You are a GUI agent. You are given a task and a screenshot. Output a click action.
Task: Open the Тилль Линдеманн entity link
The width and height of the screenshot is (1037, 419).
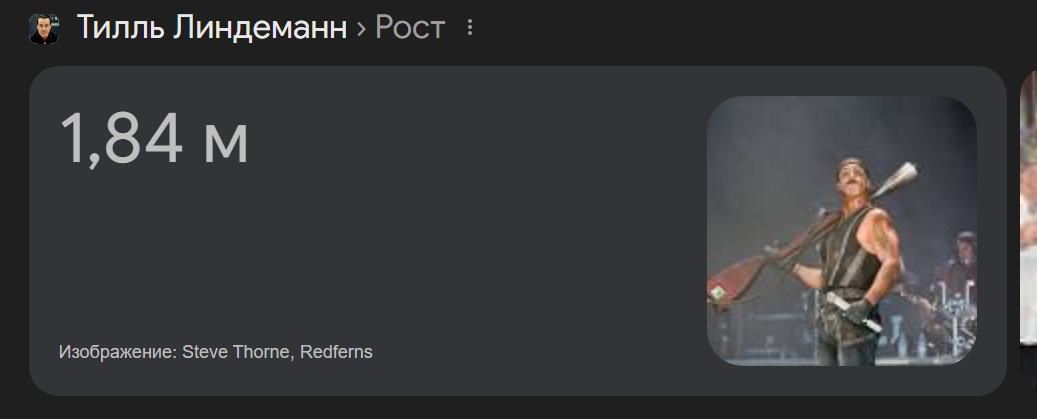click(212, 28)
